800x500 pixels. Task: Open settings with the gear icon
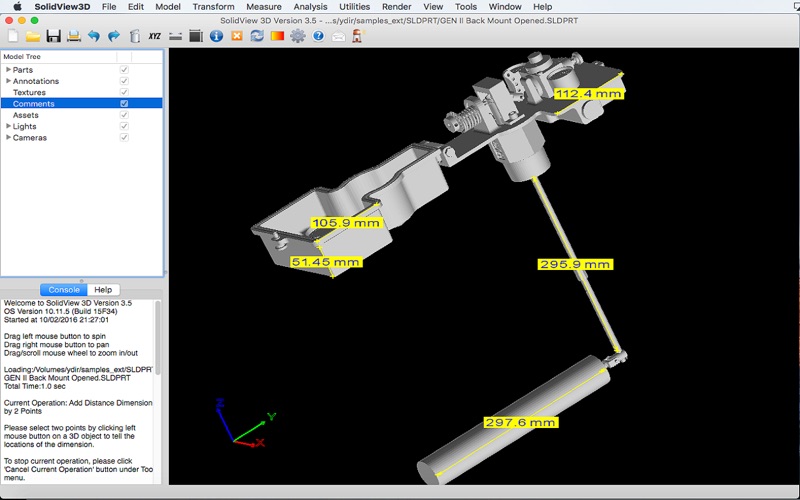(298, 36)
